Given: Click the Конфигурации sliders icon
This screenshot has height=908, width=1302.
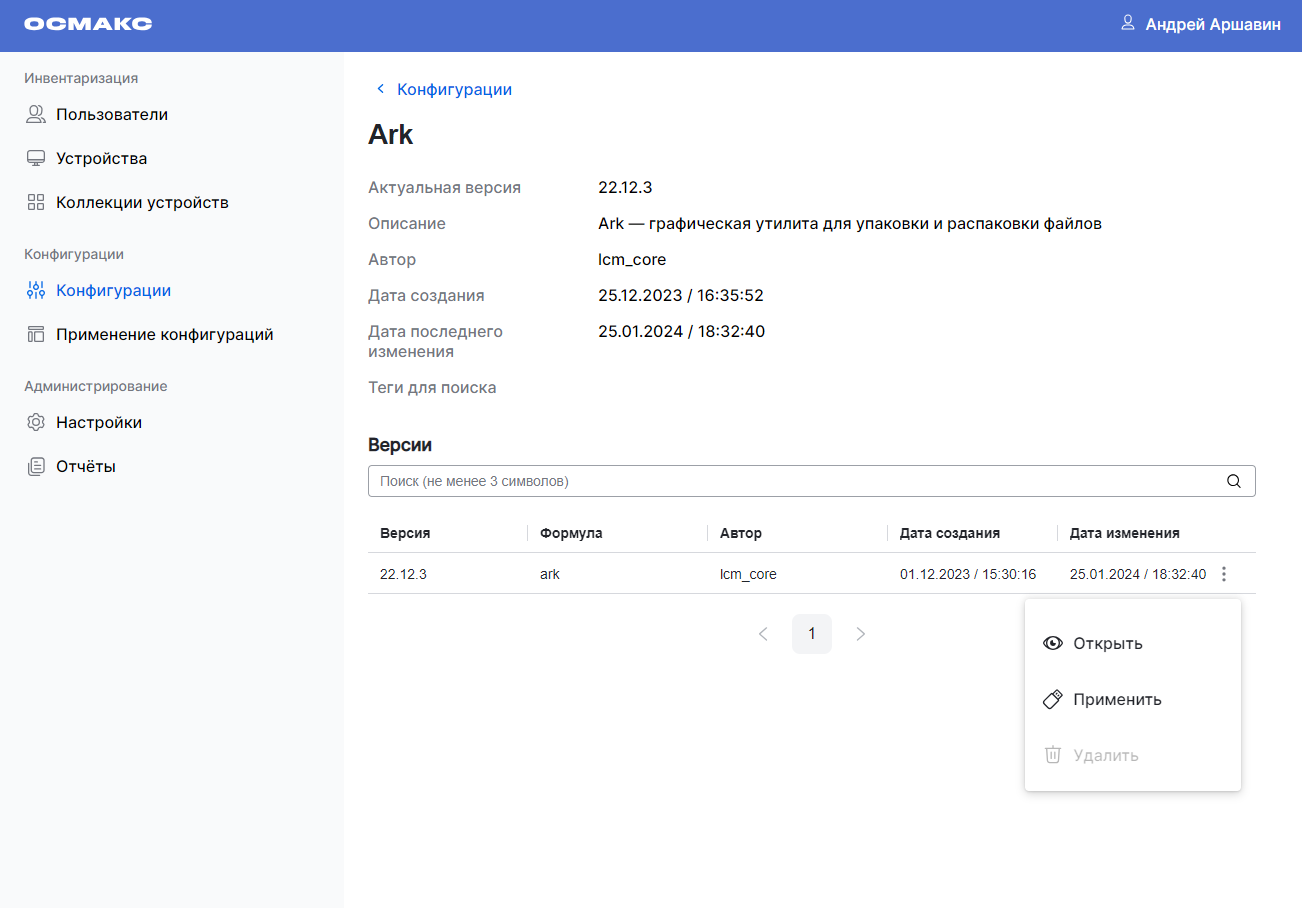Looking at the screenshot, I should [x=36, y=290].
